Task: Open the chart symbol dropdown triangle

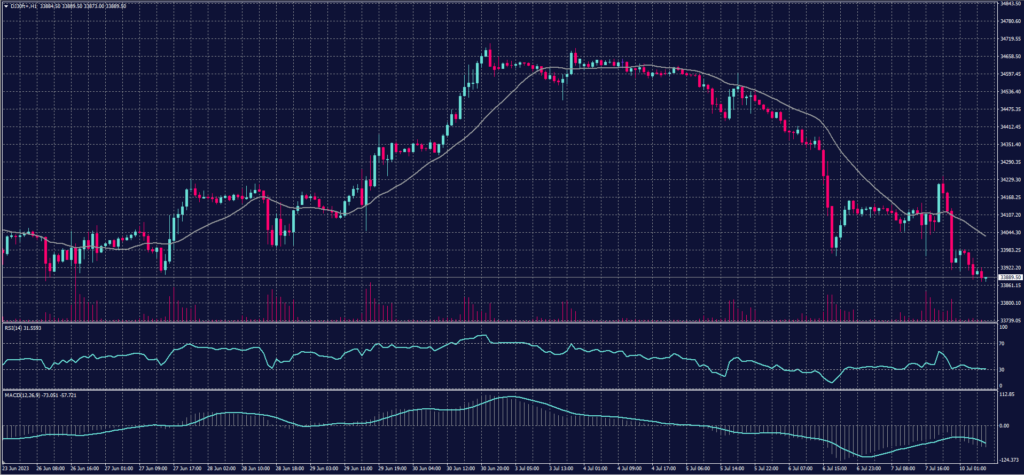Action: 5,5
